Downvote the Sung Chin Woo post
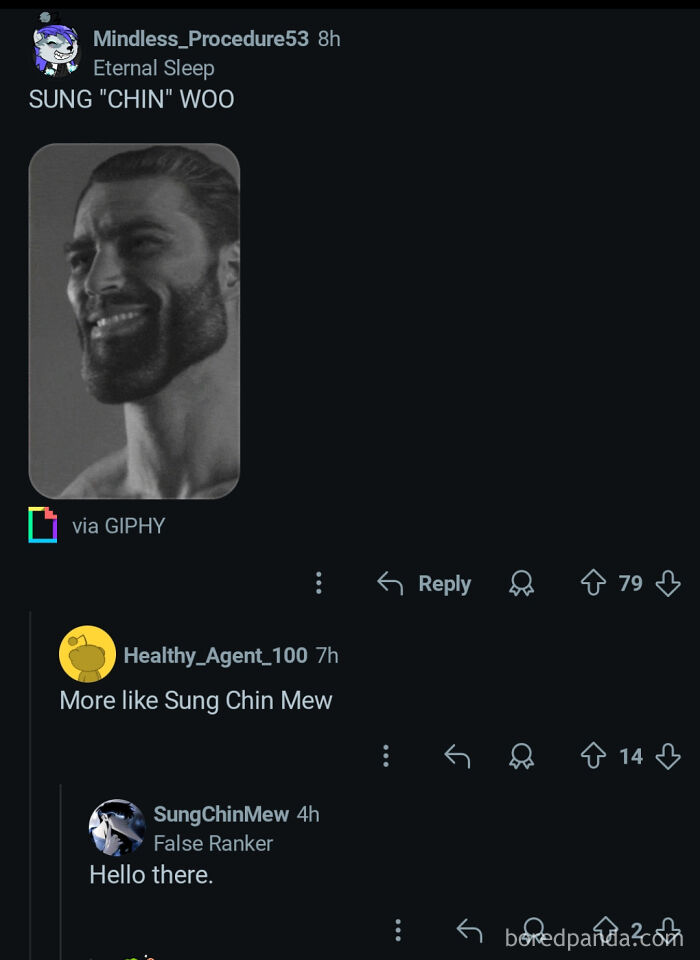 click(668, 583)
